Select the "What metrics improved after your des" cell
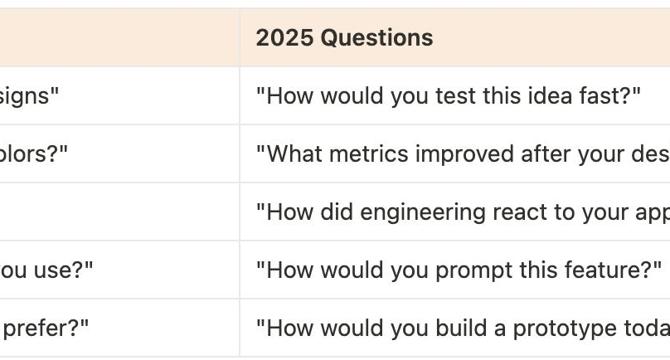Image resolution: width=670 pixels, height=360 pixels. tap(455, 154)
